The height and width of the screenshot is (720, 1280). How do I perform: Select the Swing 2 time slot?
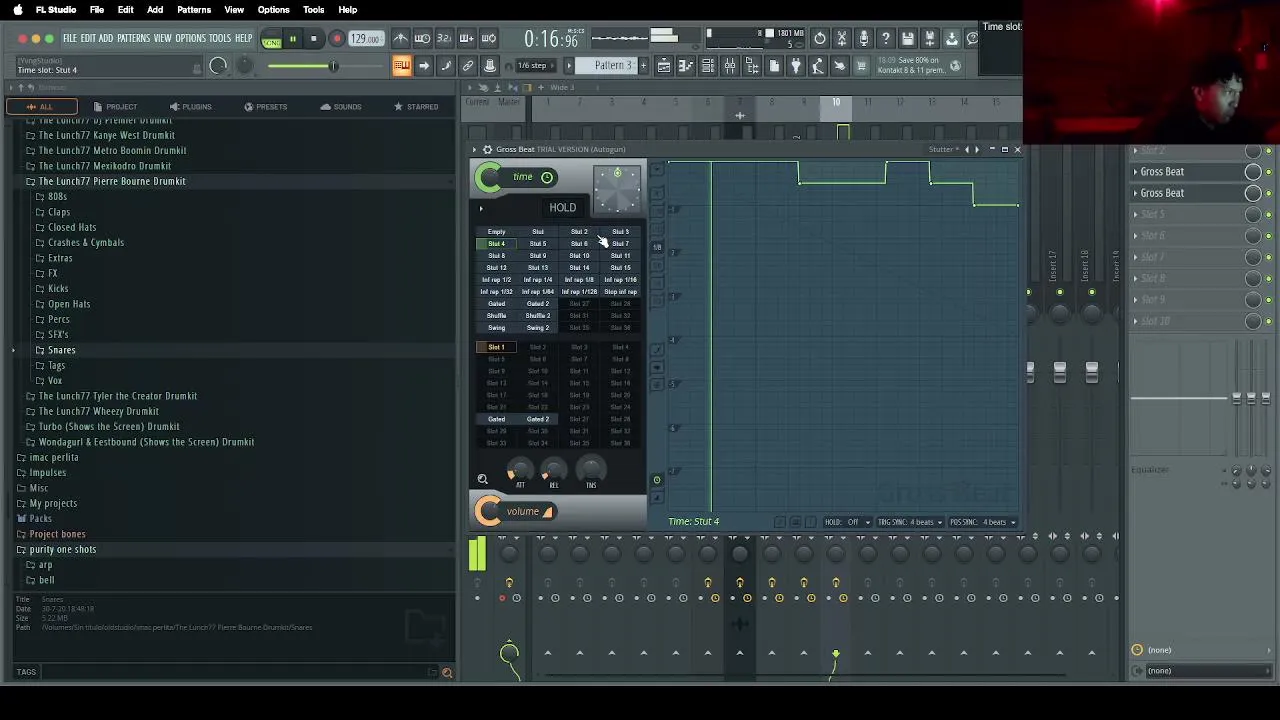pos(538,328)
